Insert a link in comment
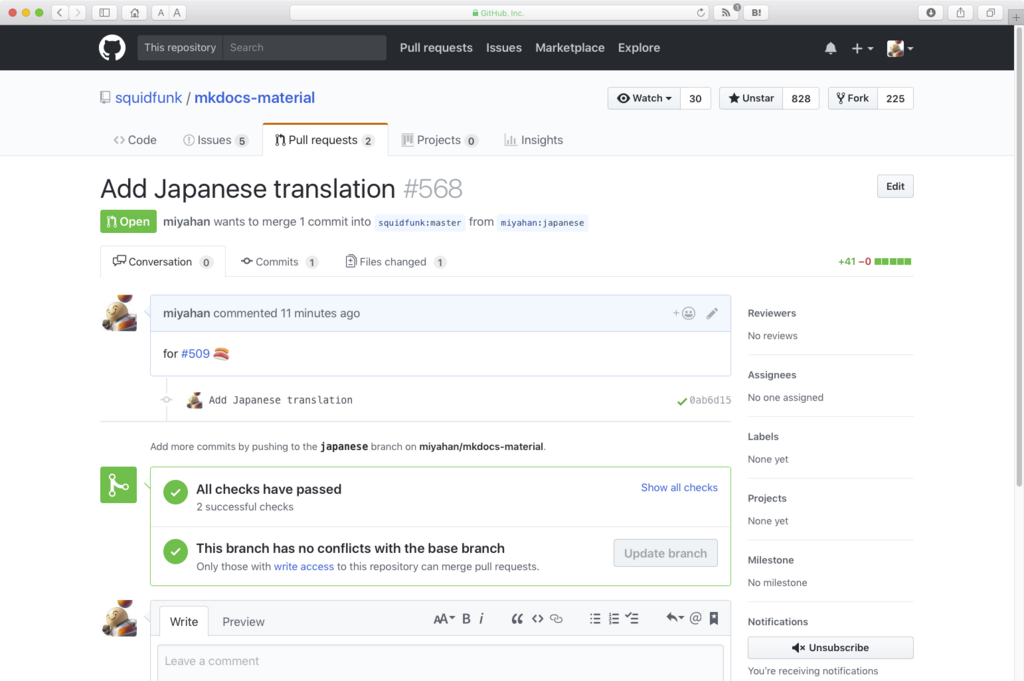Viewport: 1024px width, 681px height. (x=556, y=618)
